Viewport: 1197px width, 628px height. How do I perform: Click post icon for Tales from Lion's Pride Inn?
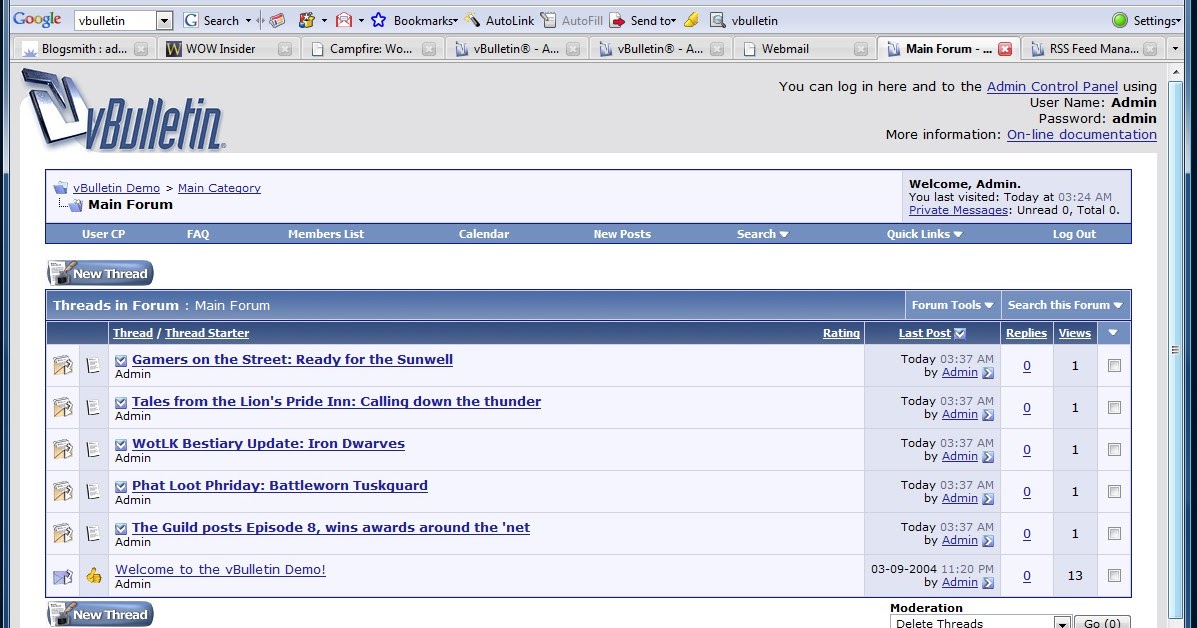[x=93, y=407]
